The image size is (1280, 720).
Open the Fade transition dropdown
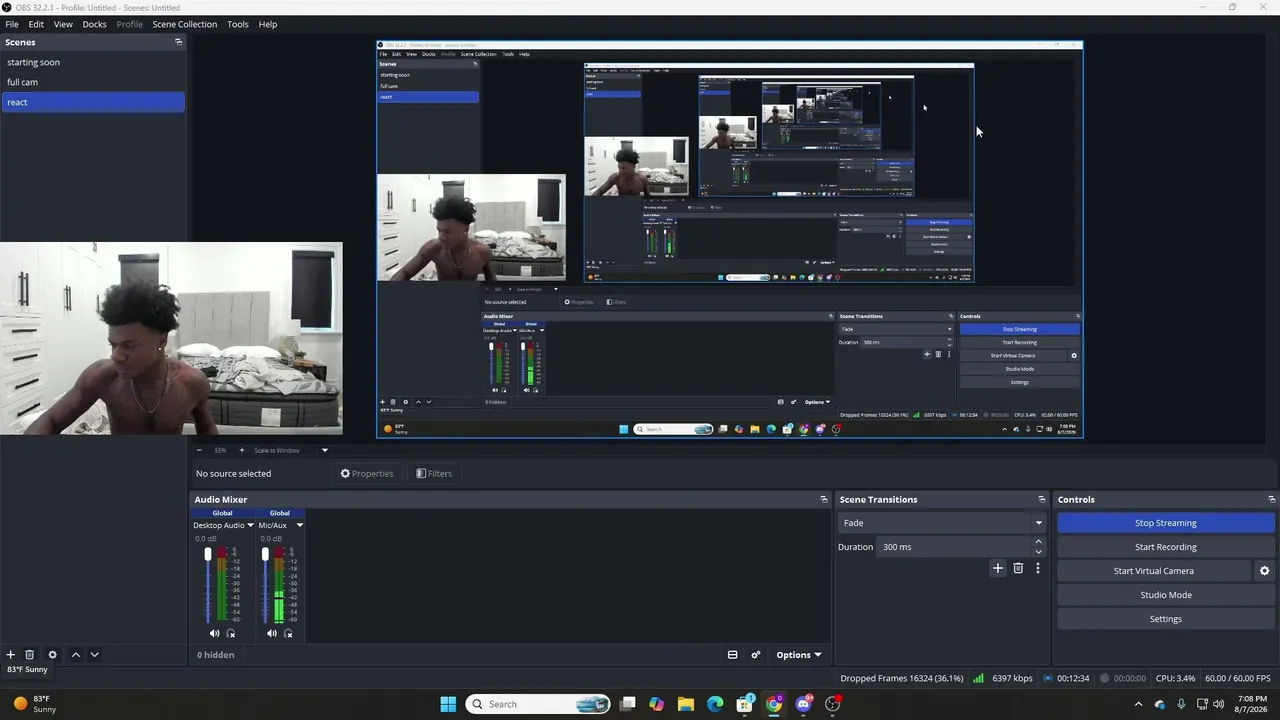[x=941, y=523]
